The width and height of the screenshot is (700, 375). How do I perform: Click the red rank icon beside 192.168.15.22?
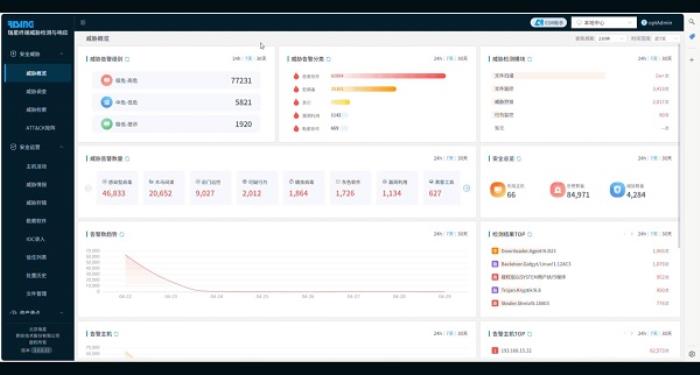tap(495, 350)
